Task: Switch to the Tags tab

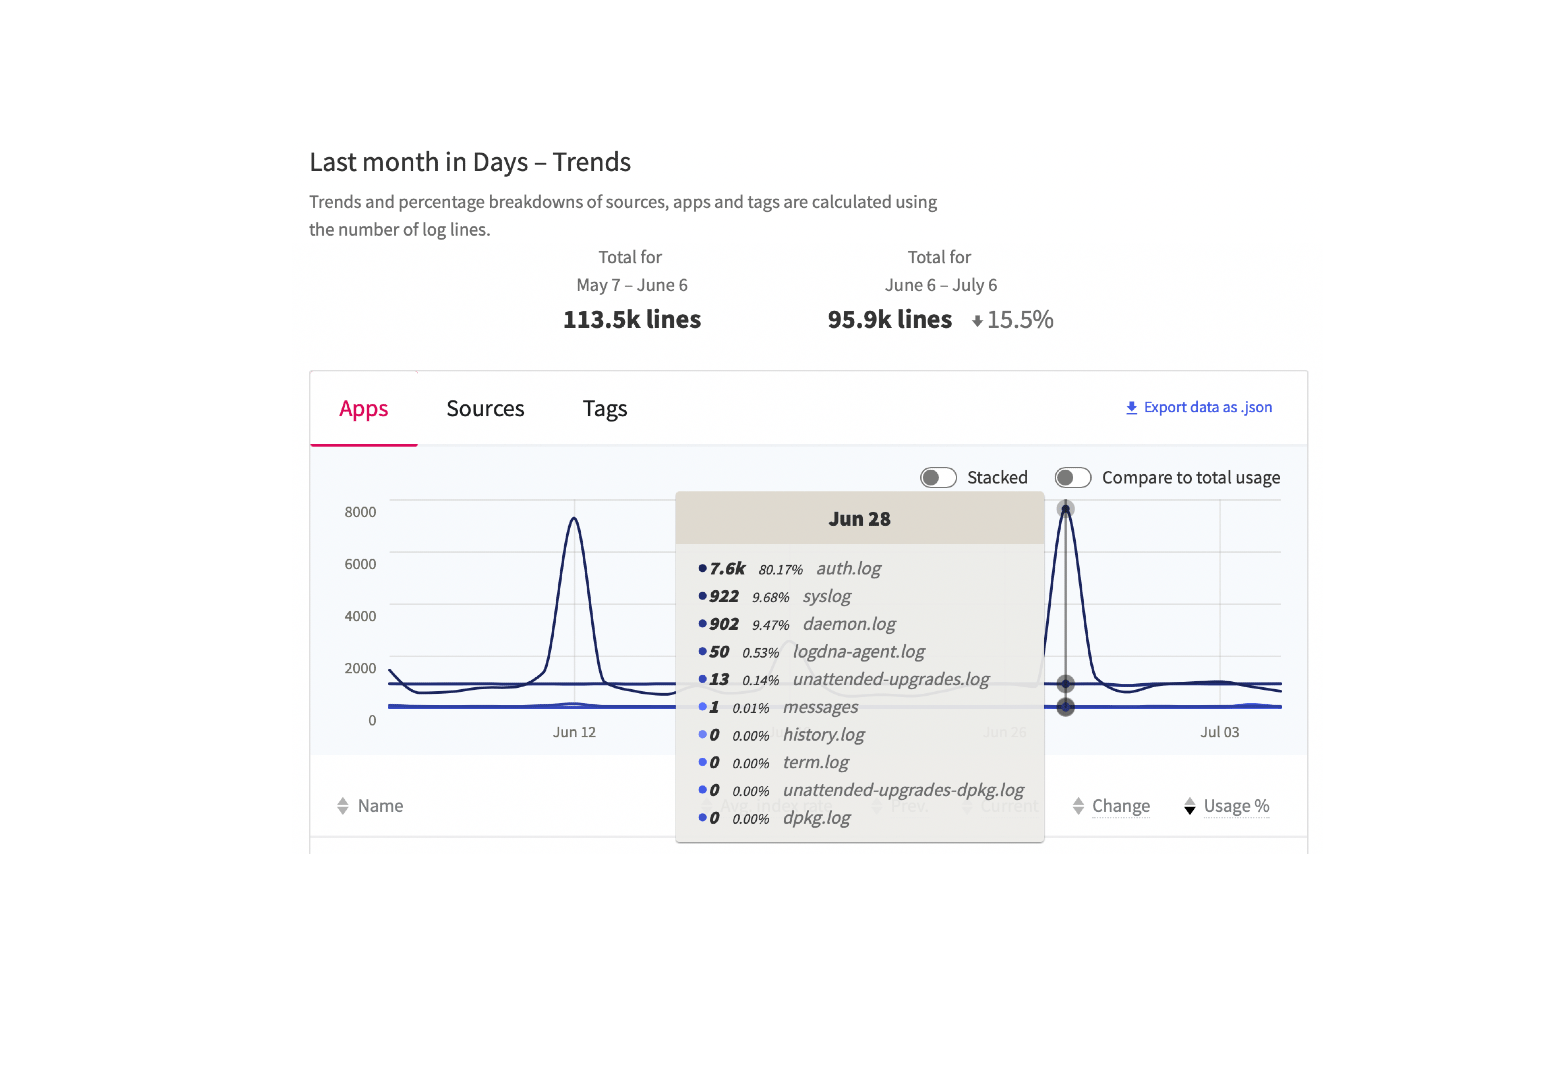Action: click(605, 409)
